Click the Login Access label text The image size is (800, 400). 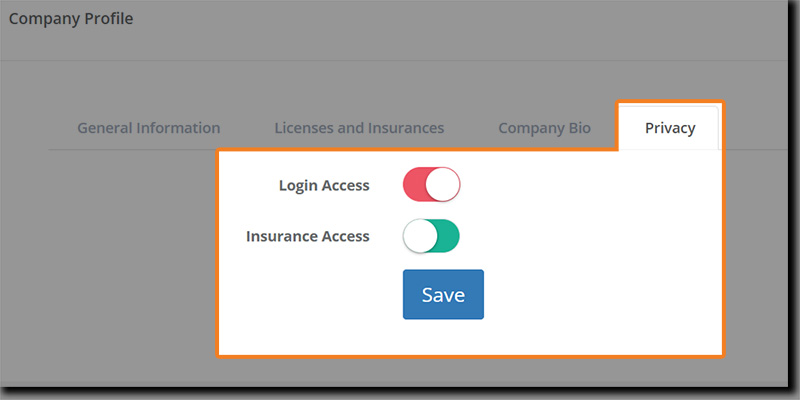[324, 185]
